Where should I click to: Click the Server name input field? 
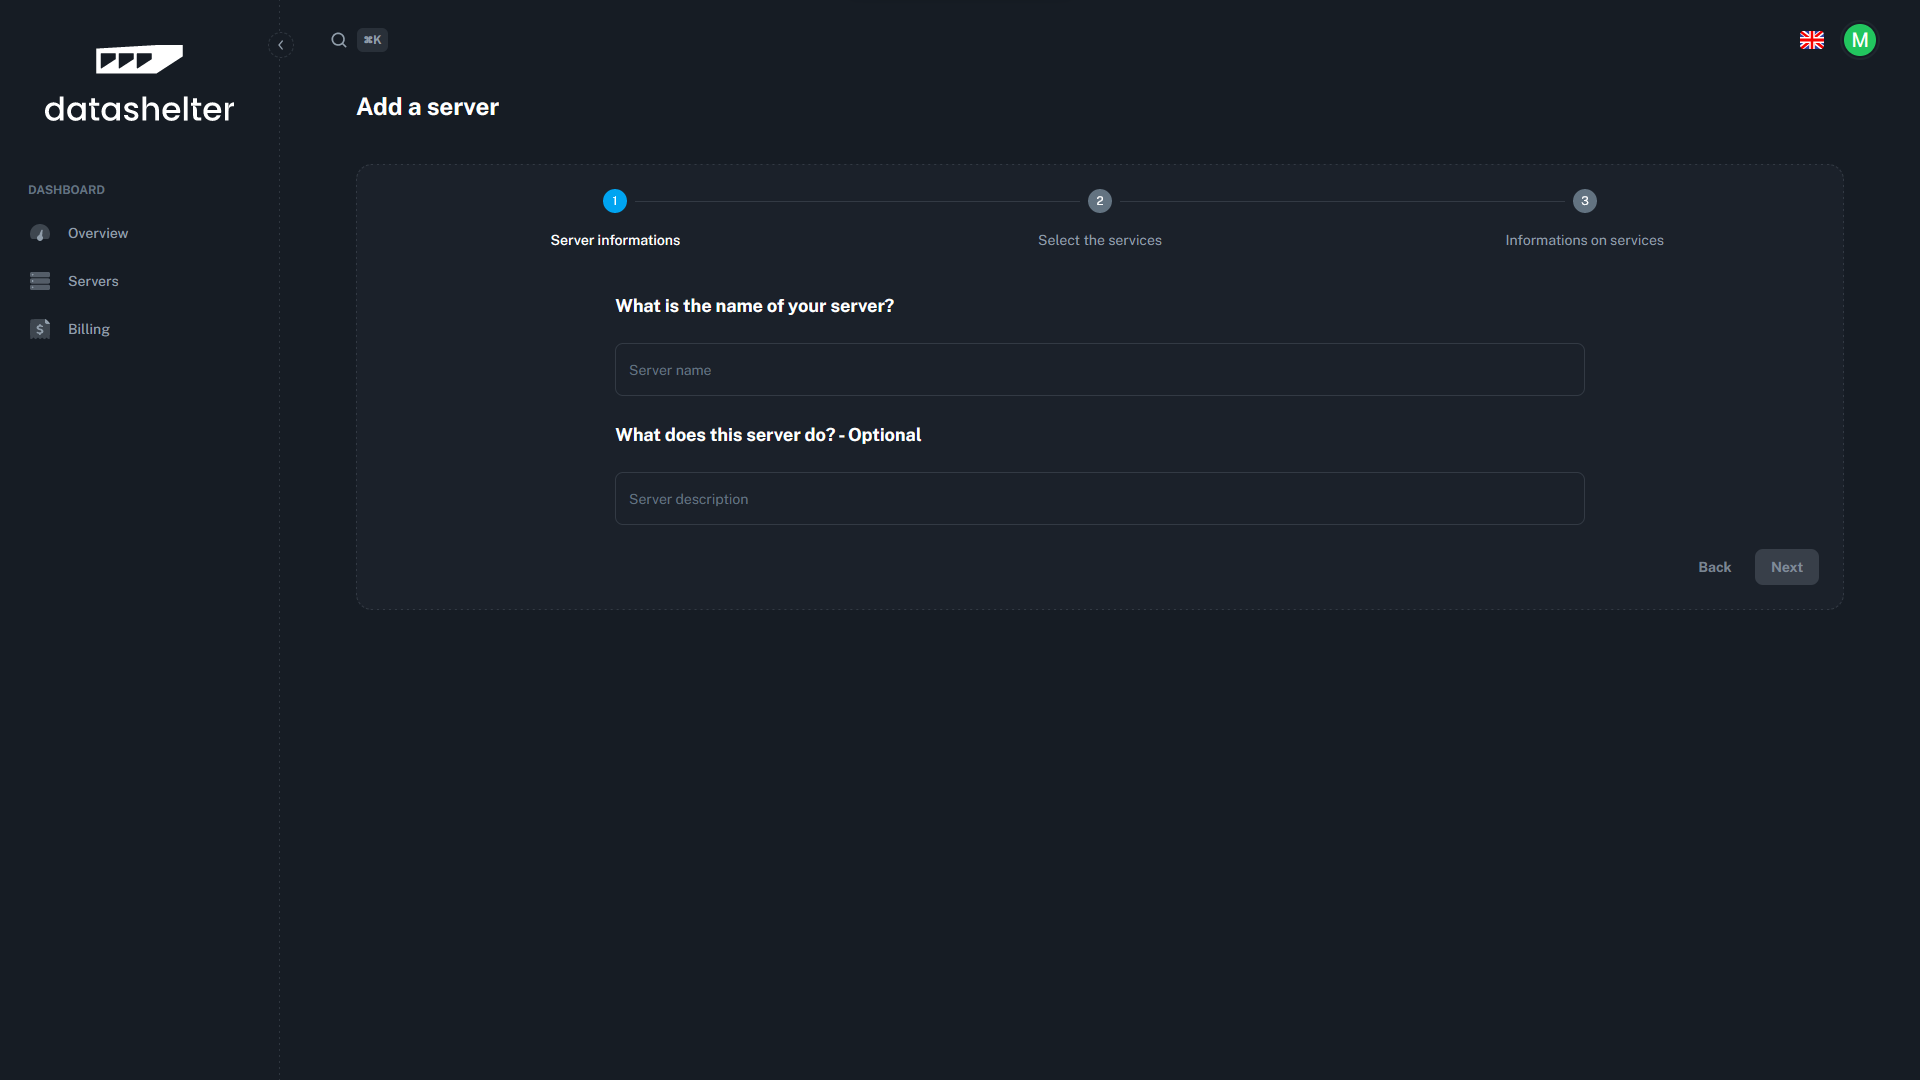[x=1100, y=369]
